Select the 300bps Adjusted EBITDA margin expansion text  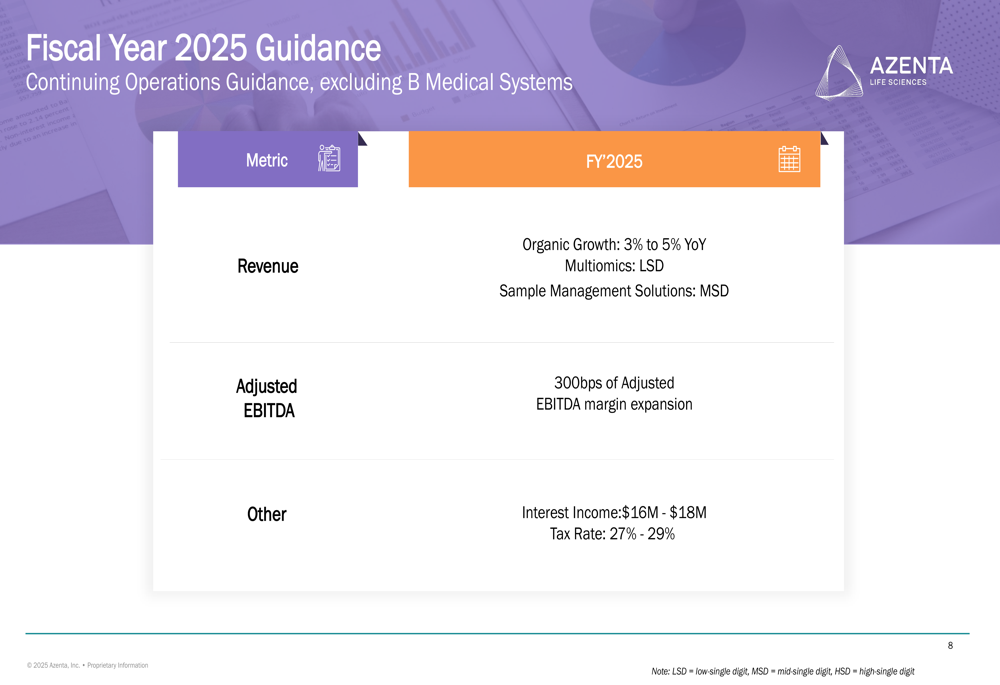(x=614, y=393)
